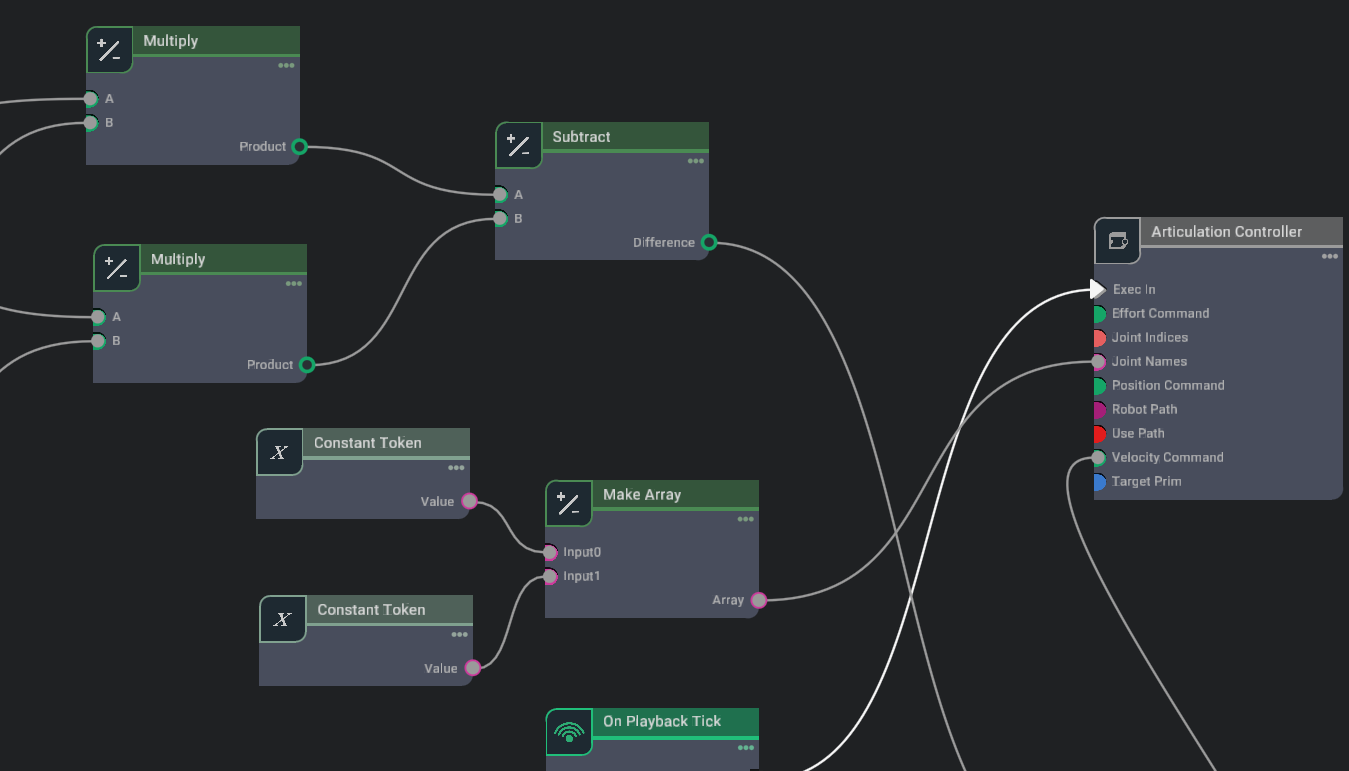1349x771 pixels.
Task: Click the Exec In arrow port
Action: click(1098, 289)
